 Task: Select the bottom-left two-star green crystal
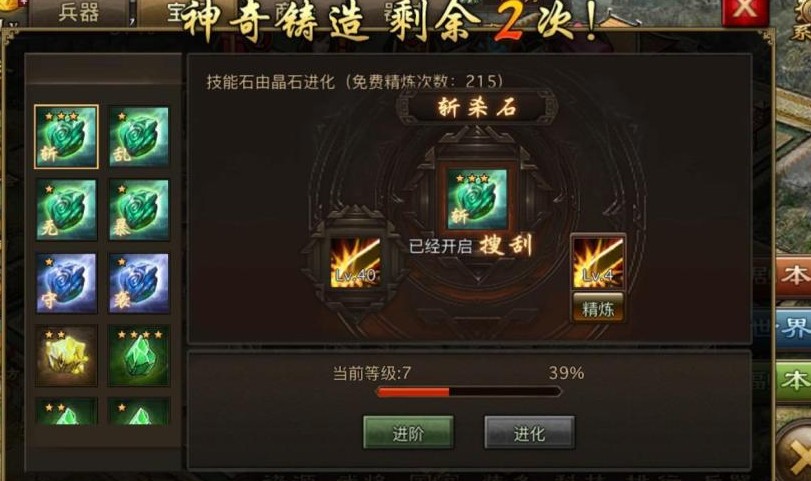pos(66,412)
